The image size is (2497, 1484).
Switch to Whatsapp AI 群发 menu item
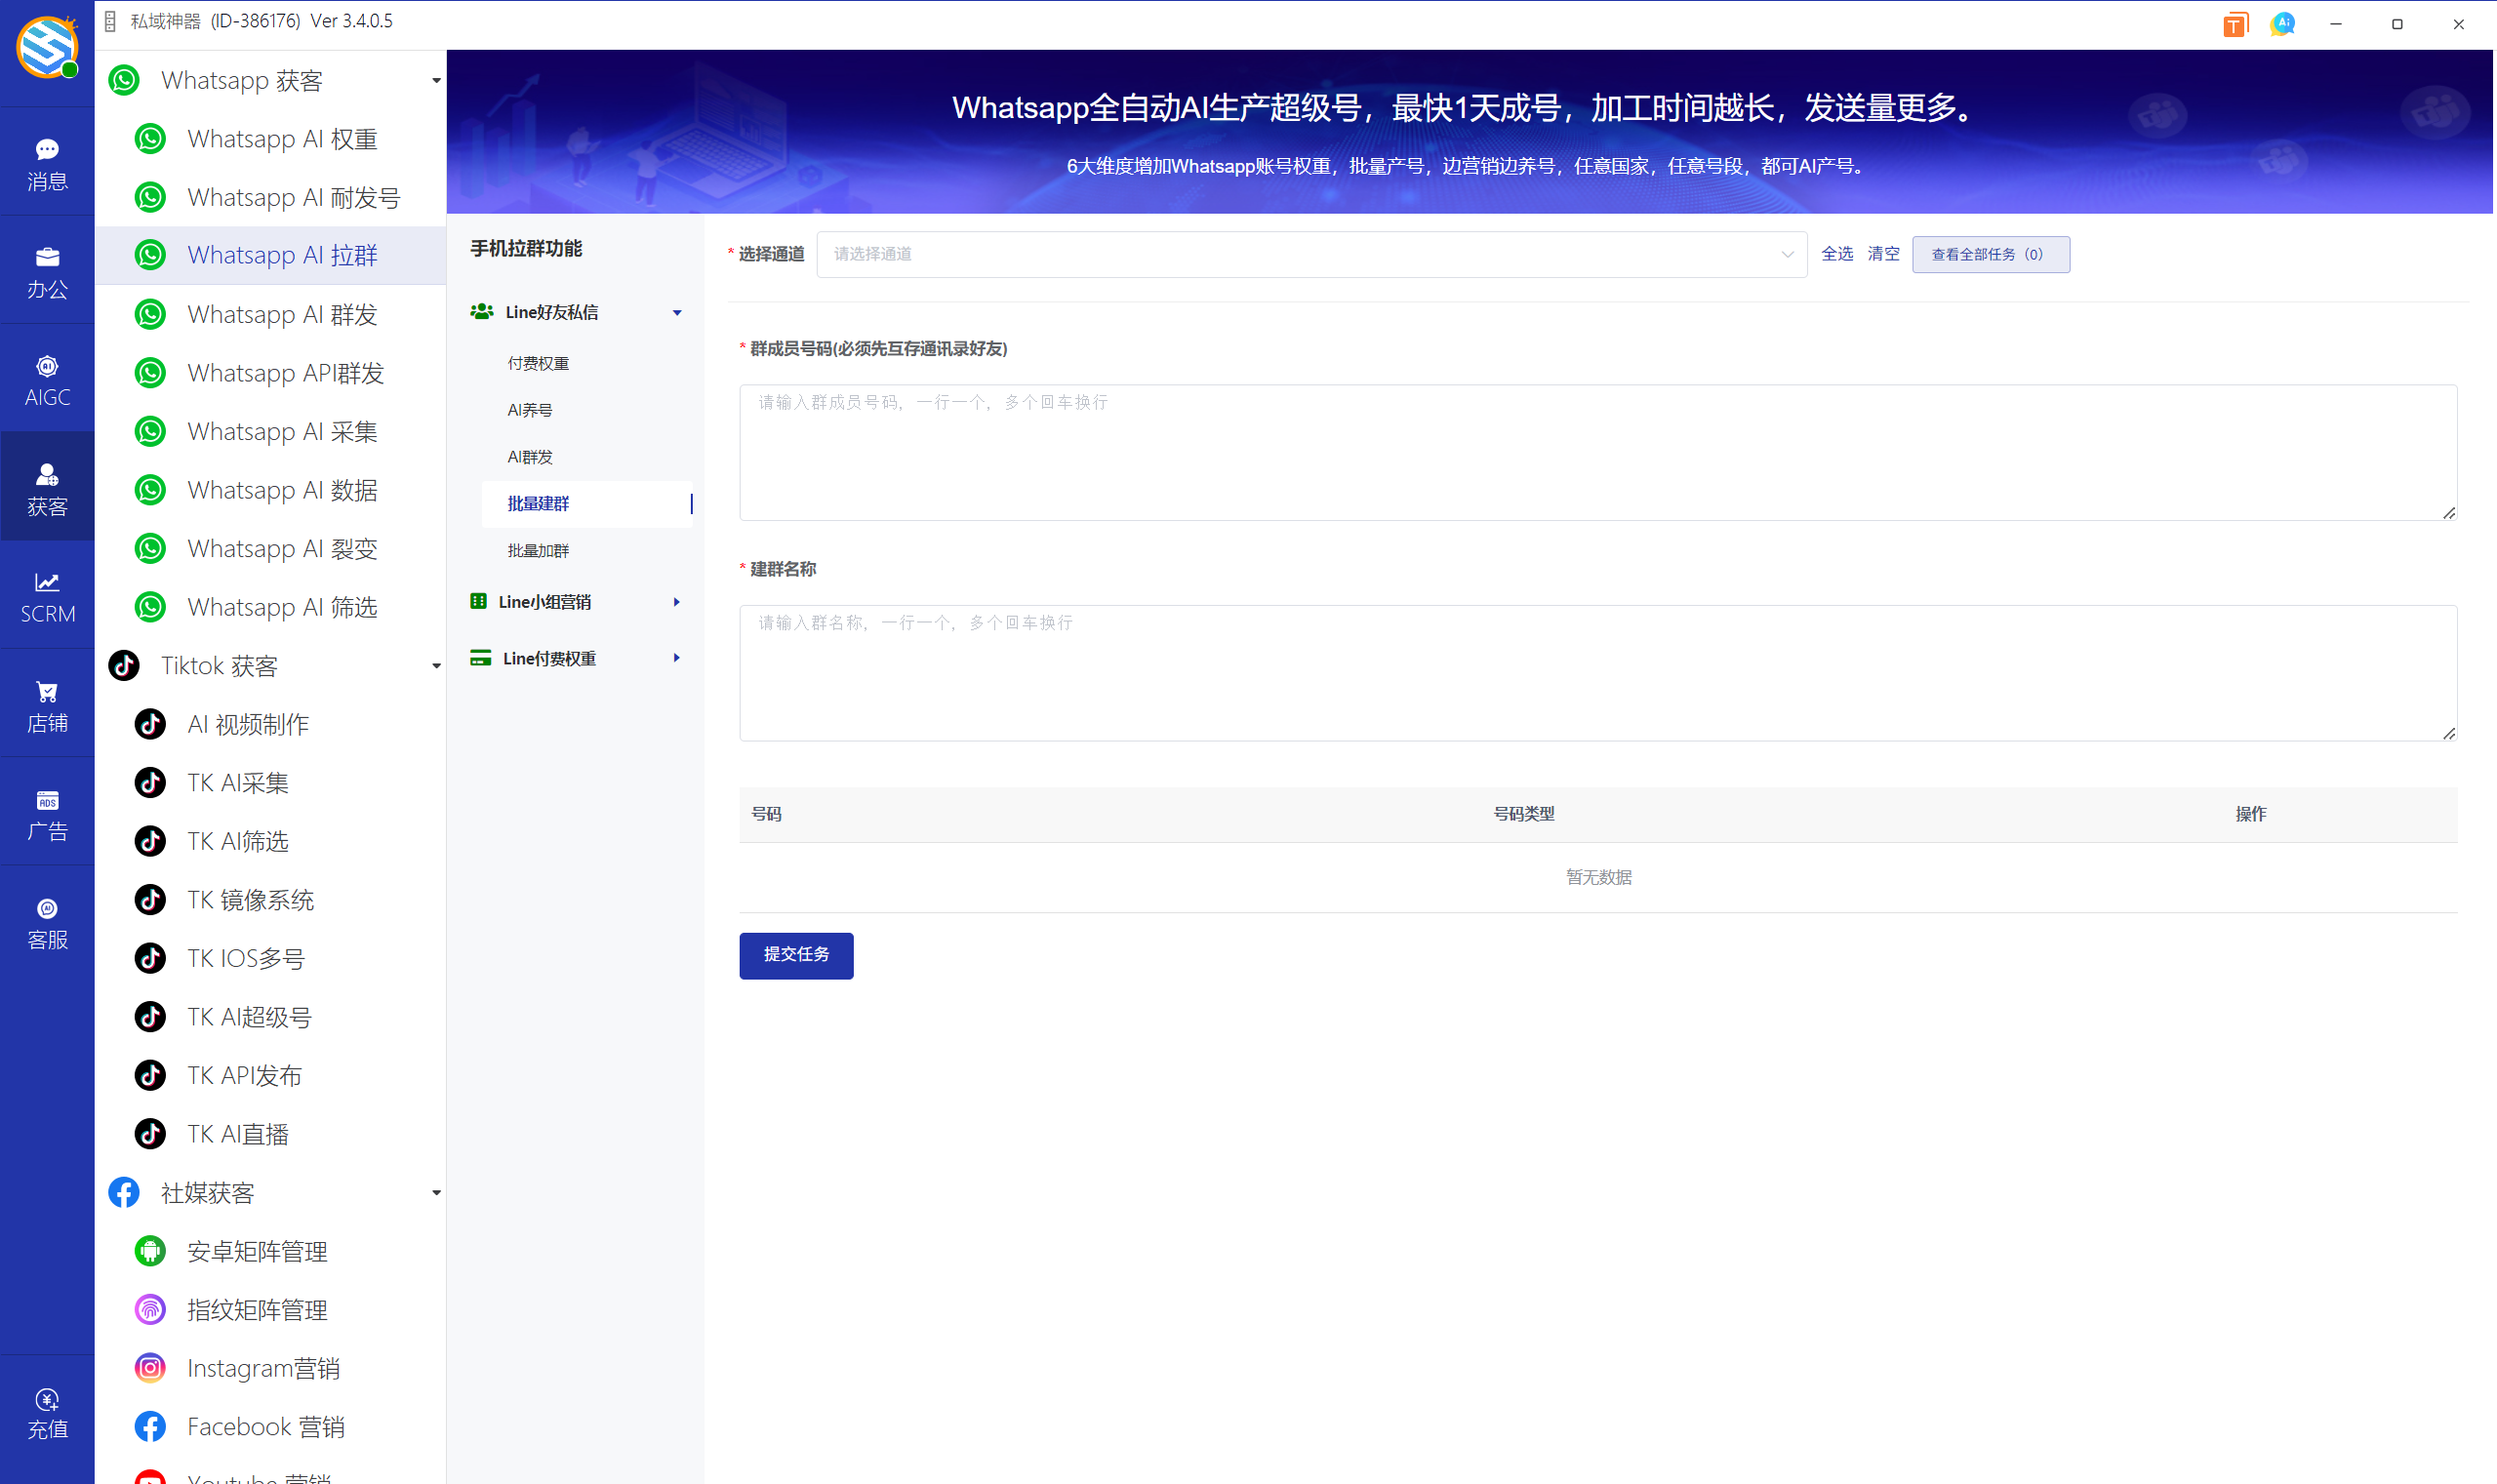(282, 314)
